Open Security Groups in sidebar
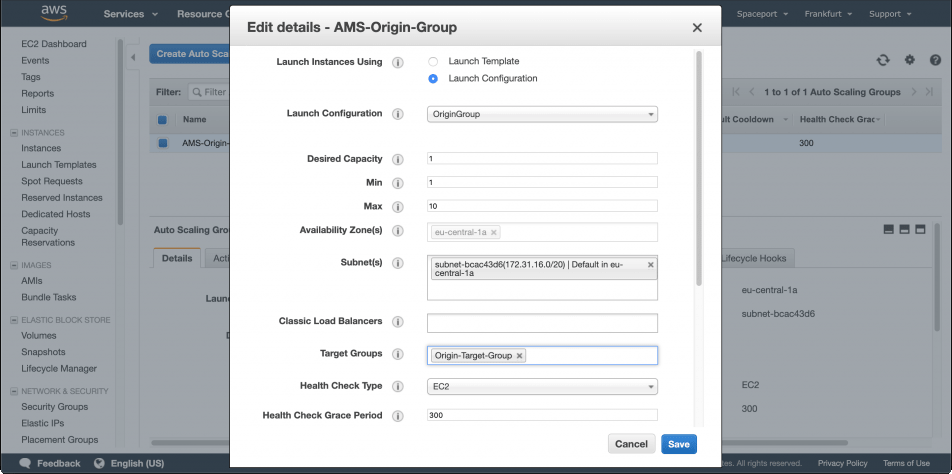This screenshot has height=474, width=952. point(55,407)
